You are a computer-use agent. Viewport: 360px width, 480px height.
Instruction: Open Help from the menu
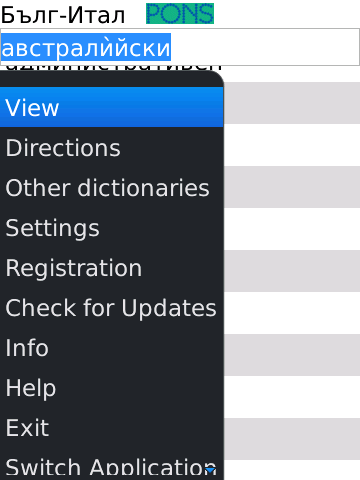click(x=112, y=388)
